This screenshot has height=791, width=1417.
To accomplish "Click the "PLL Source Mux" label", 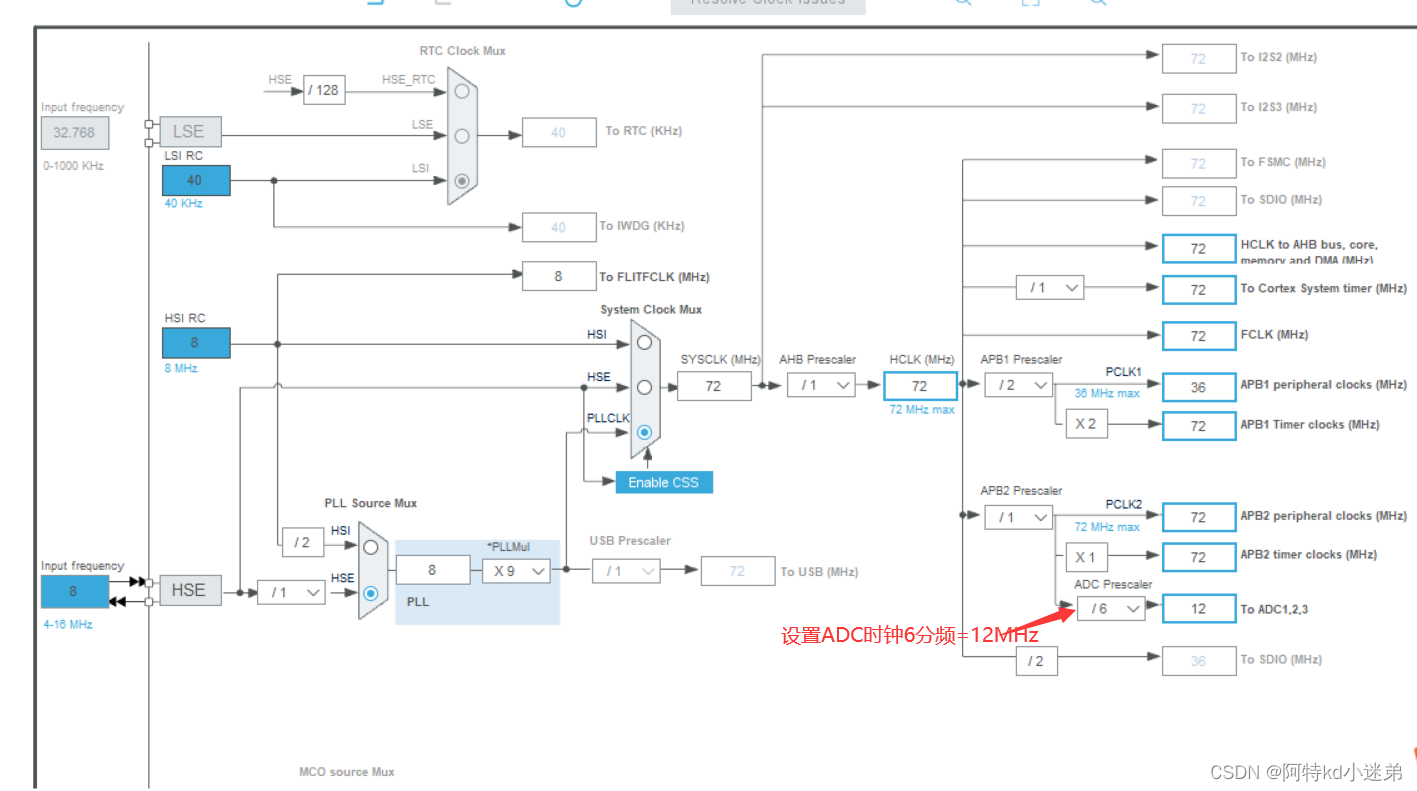I will pos(370,503).
